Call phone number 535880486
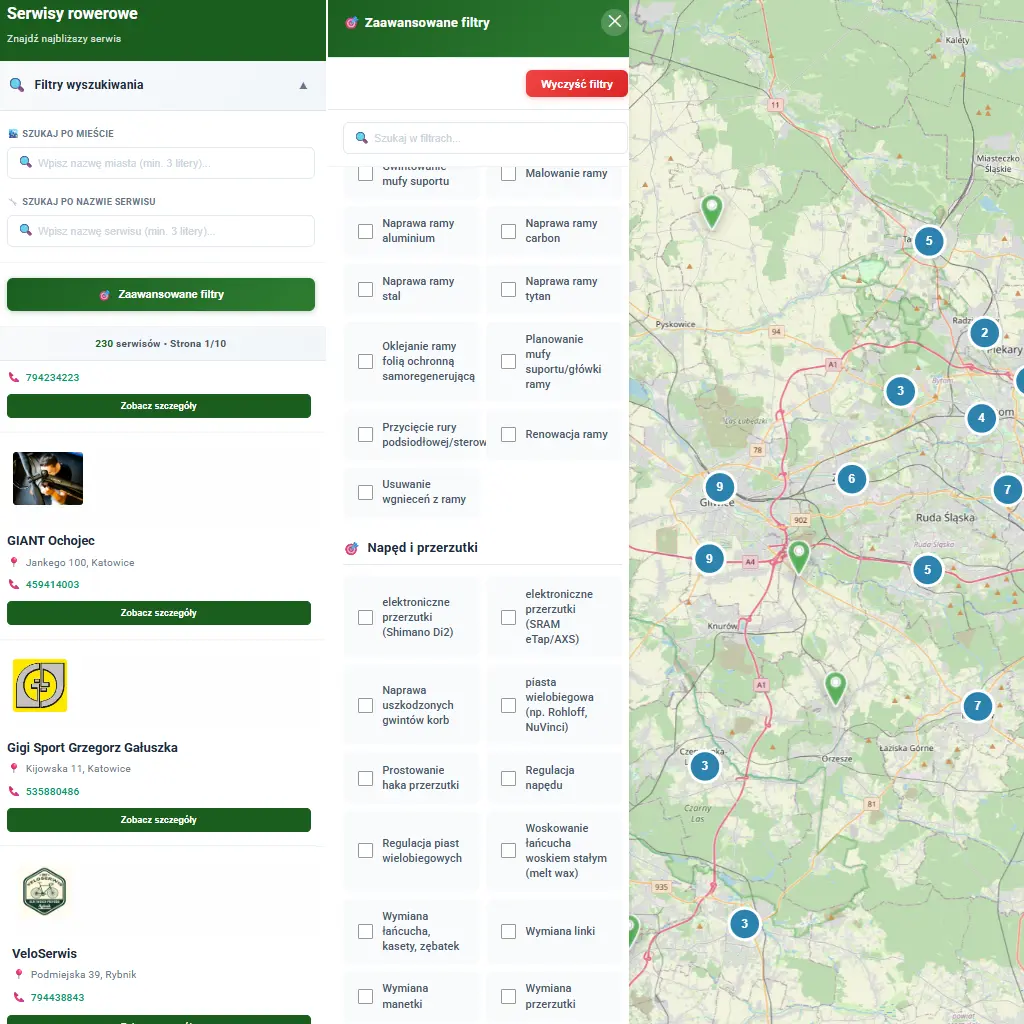The width and height of the screenshot is (1024, 1024). (x=52, y=792)
